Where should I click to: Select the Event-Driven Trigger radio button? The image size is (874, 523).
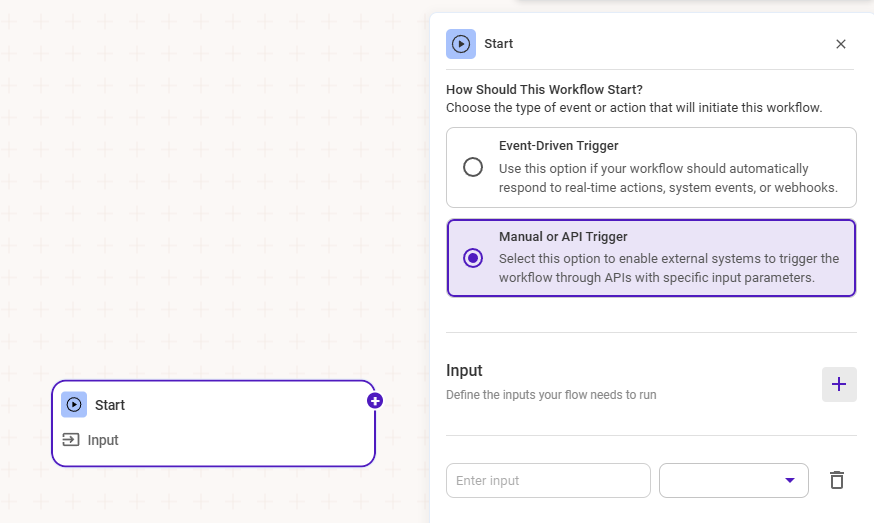tap(473, 167)
